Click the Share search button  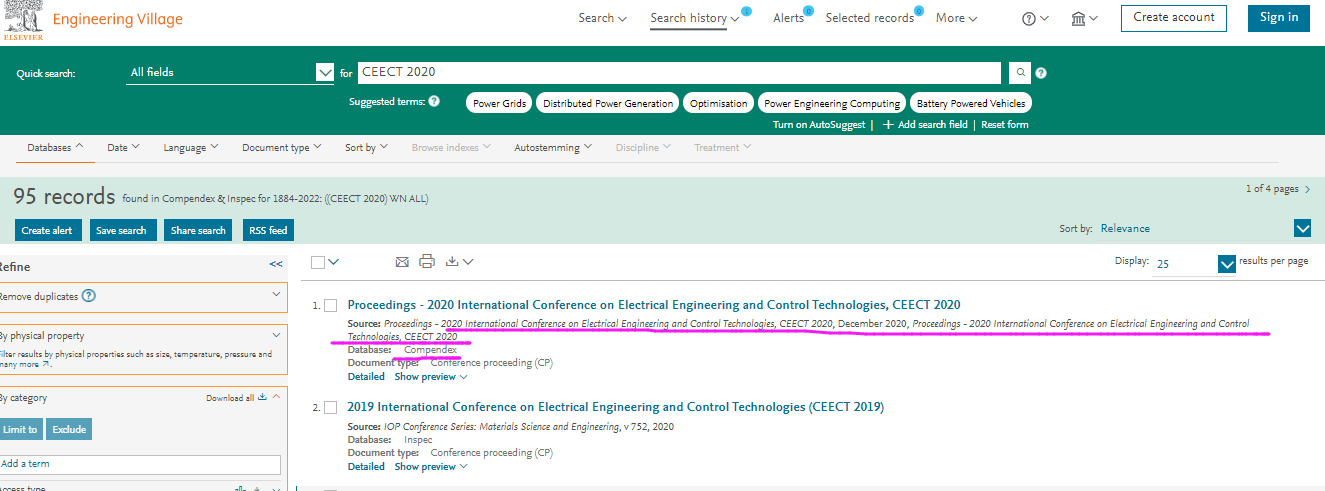coord(198,230)
